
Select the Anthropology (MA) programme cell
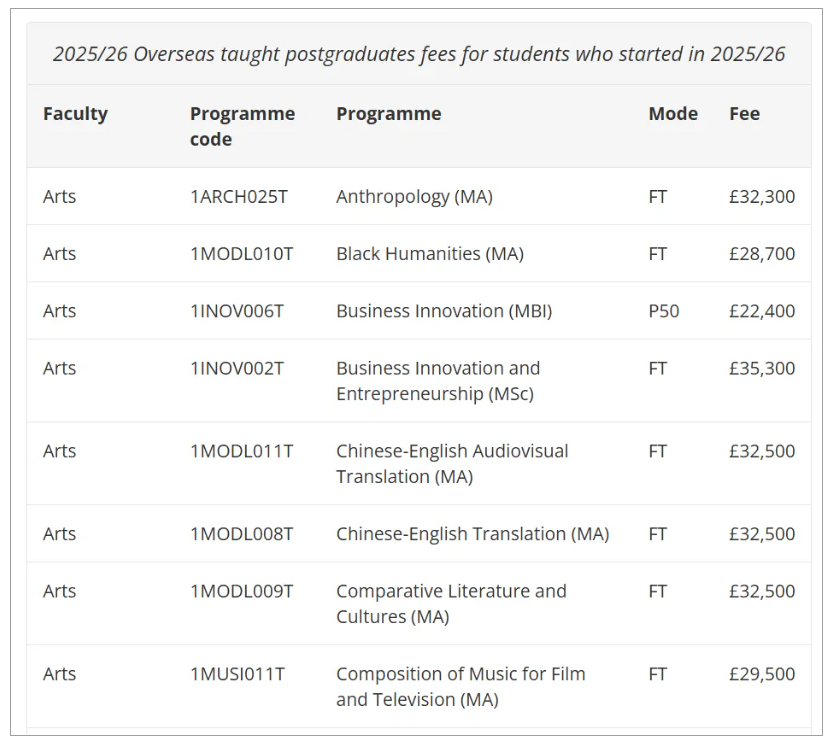pyautogui.click(x=414, y=197)
